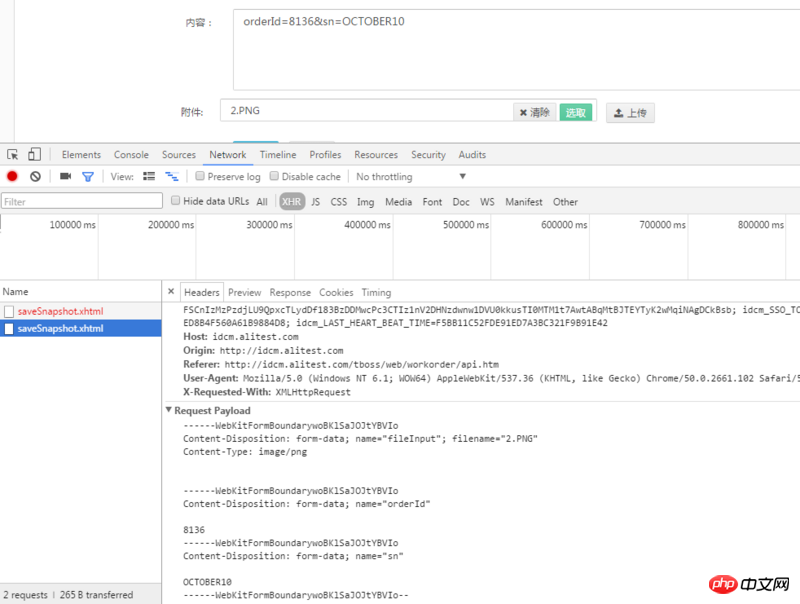The height and width of the screenshot is (604, 800).
Task: Select the Network tab
Action: coord(228,155)
